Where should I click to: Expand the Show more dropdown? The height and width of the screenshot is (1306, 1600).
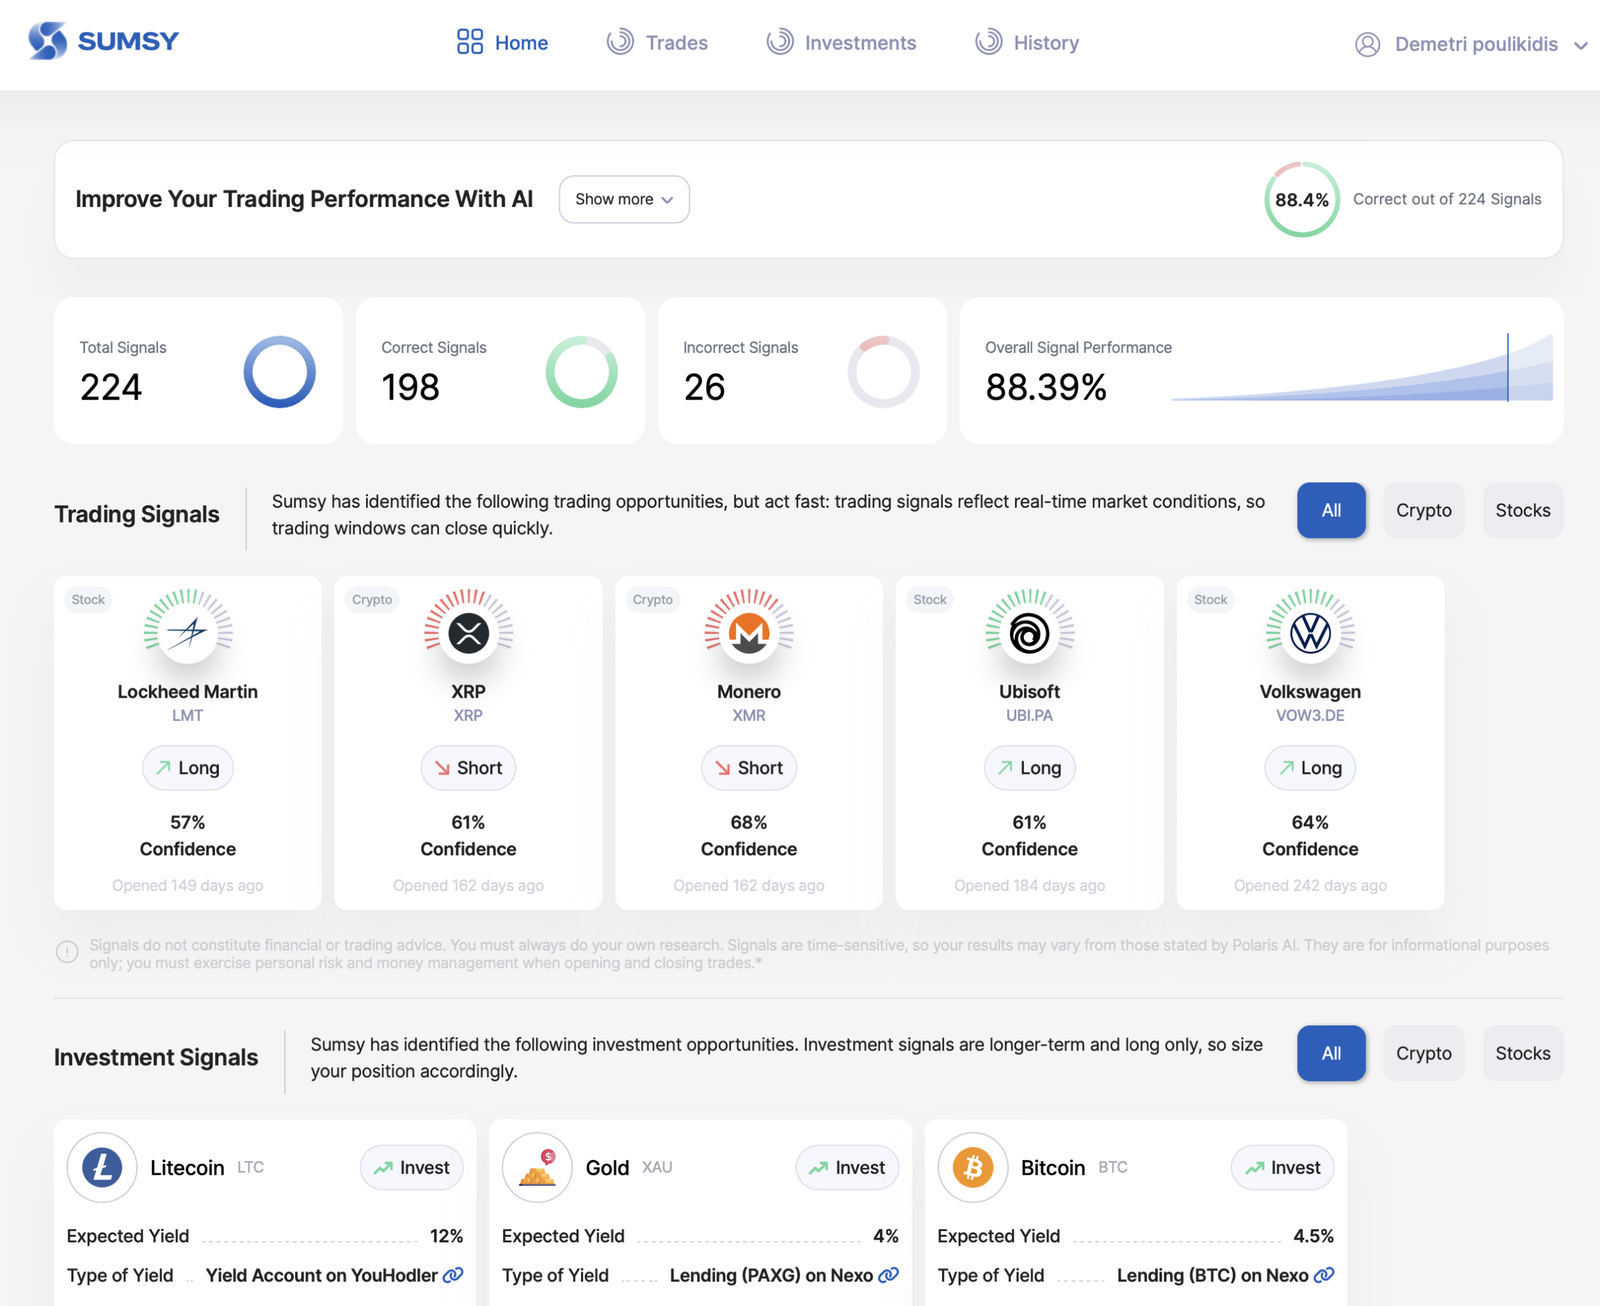click(x=624, y=200)
